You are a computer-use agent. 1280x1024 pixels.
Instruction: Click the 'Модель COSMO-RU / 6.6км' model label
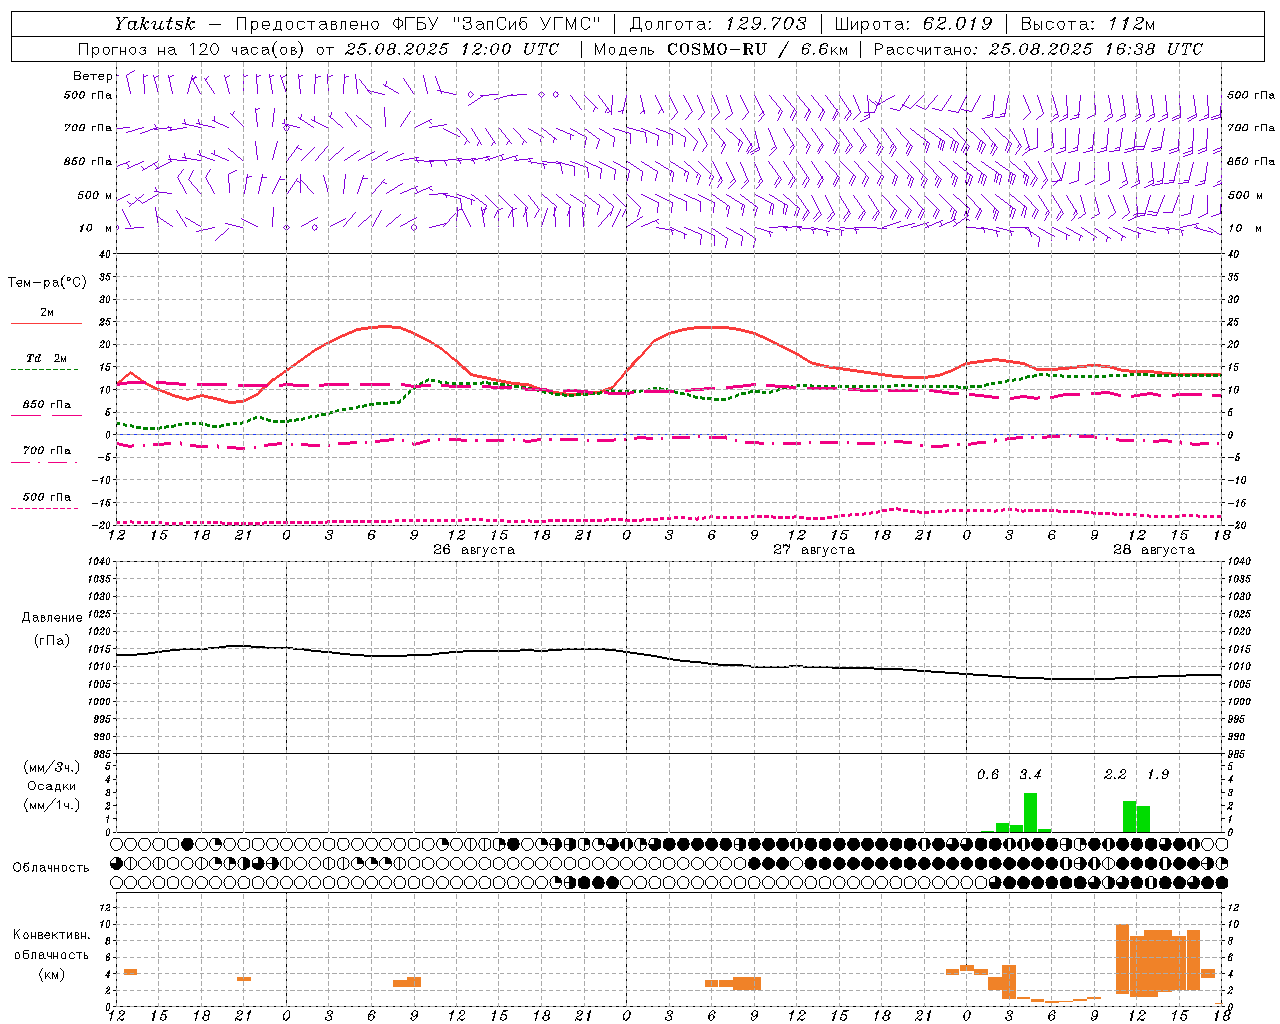tap(720, 49)
